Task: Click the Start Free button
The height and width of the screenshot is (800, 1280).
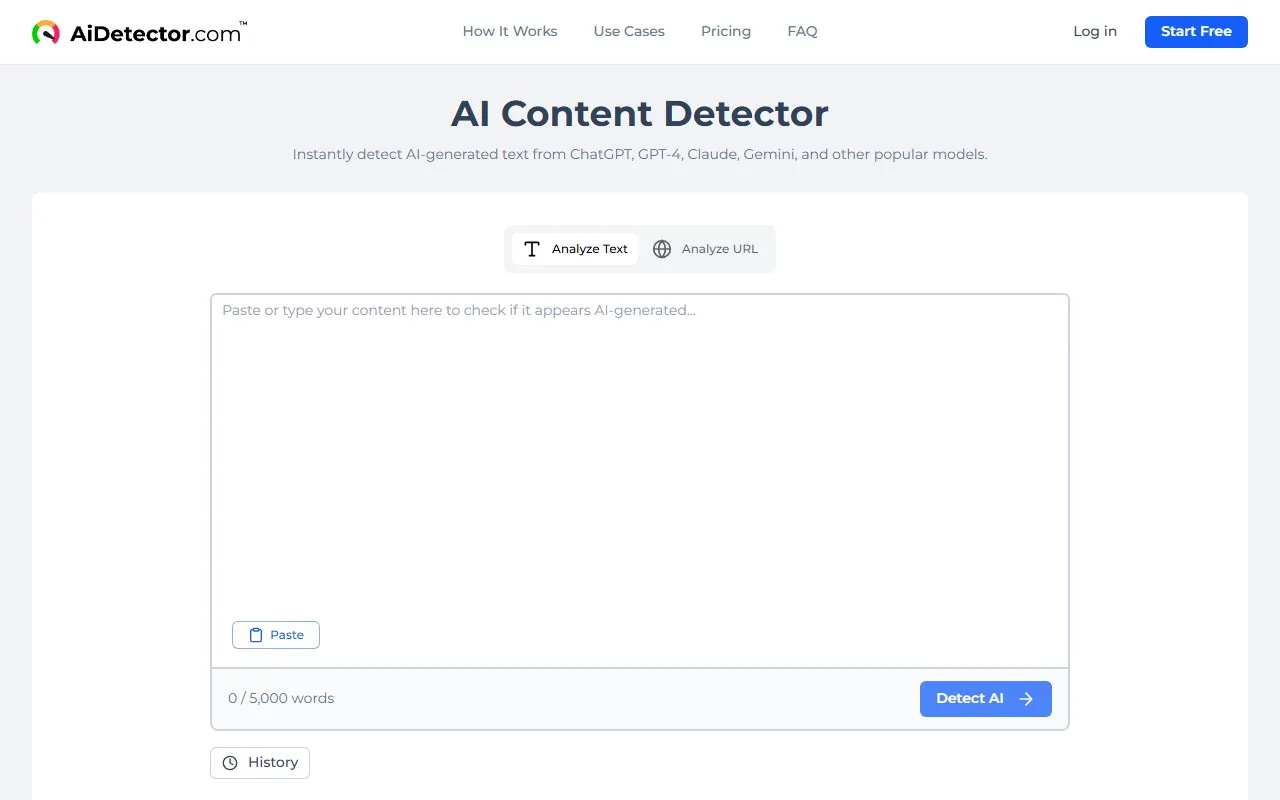Action: pyautogui.click(x=1196, y=31)
